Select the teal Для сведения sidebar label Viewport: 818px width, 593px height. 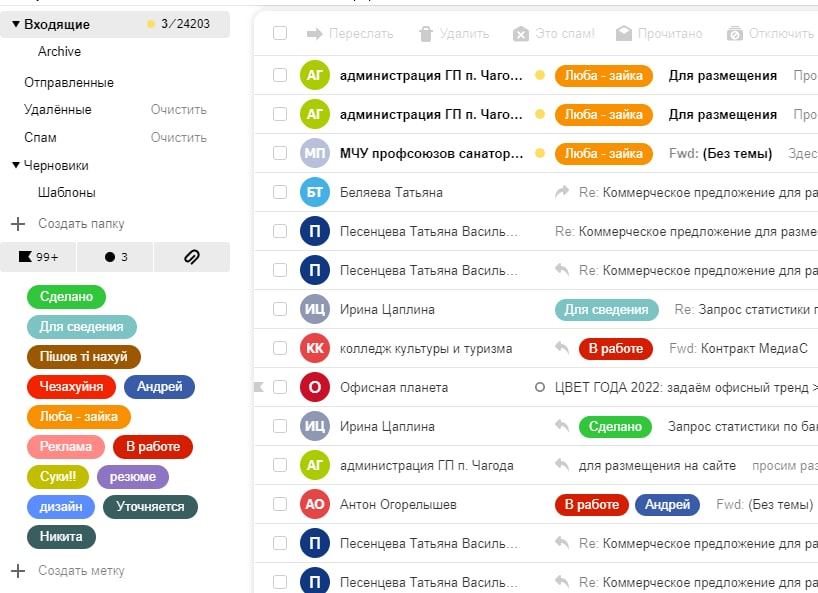click(82, 327)
